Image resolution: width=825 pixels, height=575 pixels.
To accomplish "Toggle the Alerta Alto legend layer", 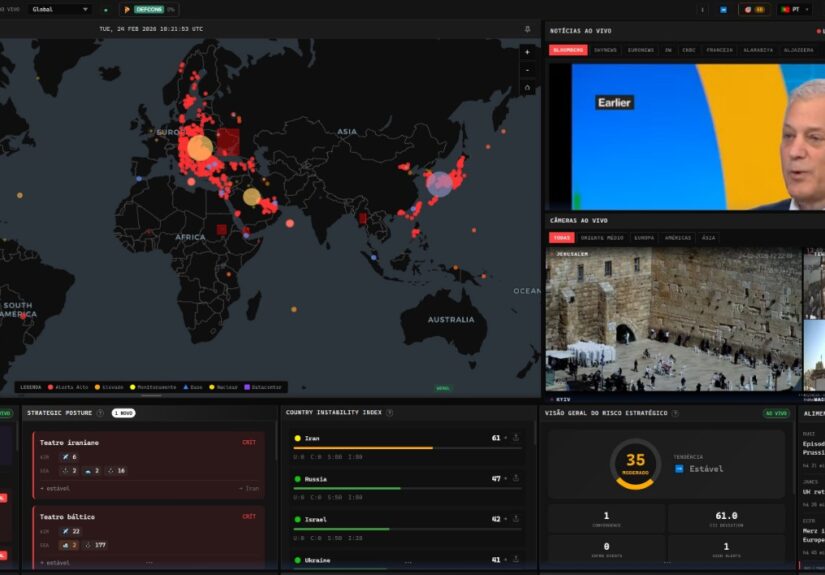I will (69, 387).
